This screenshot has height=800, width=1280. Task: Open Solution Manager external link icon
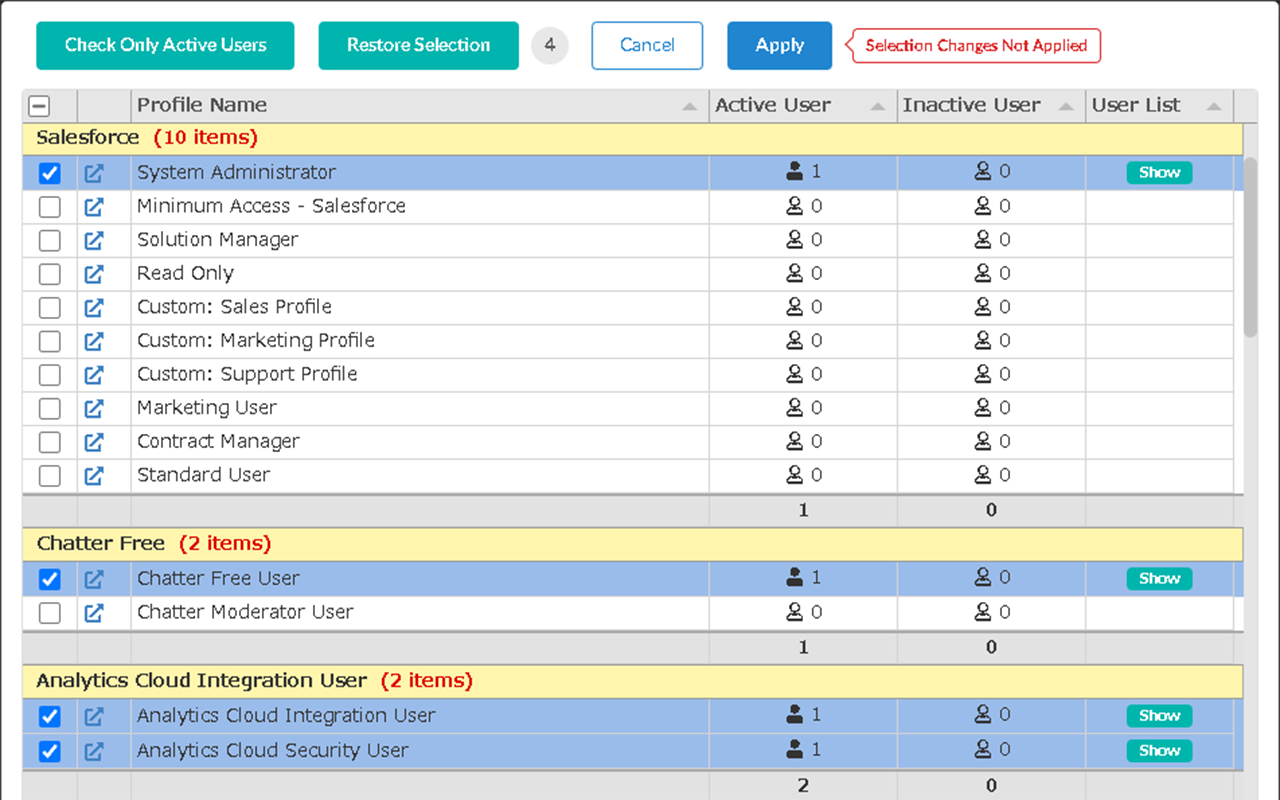[93, 240]
